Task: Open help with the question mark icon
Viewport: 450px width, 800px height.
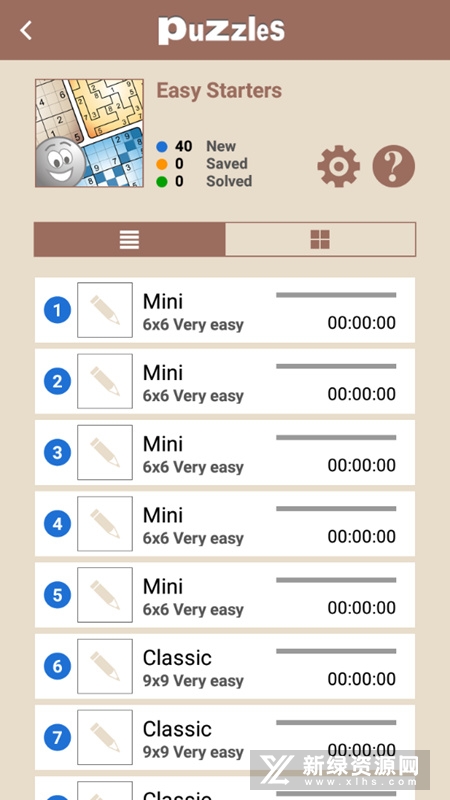Action: (x=393, y=166)
